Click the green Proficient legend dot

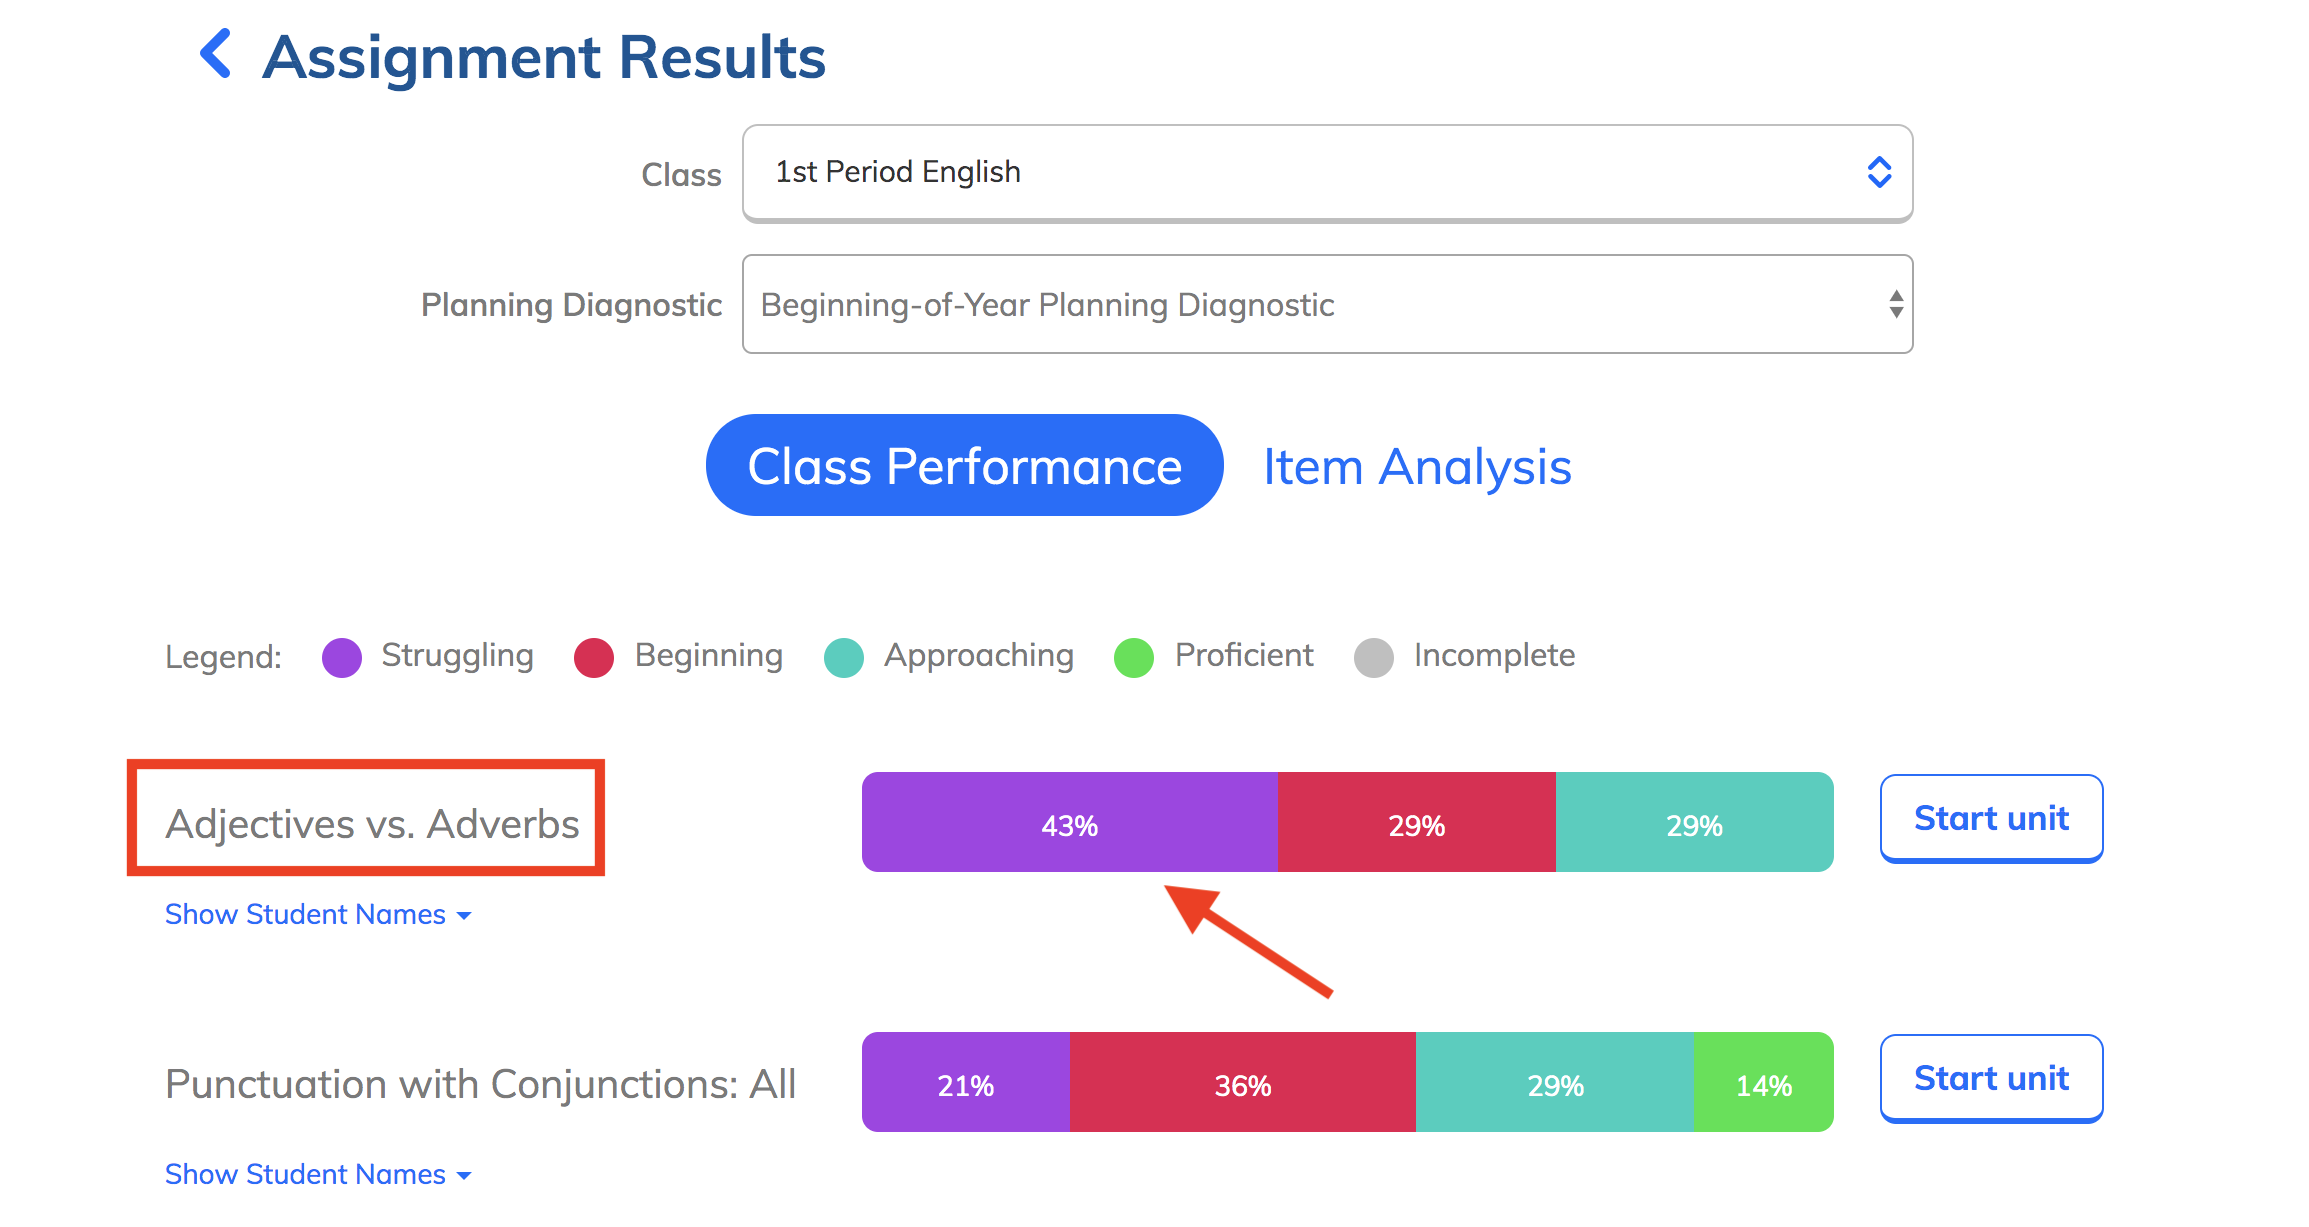click(x=1134, y=658)
